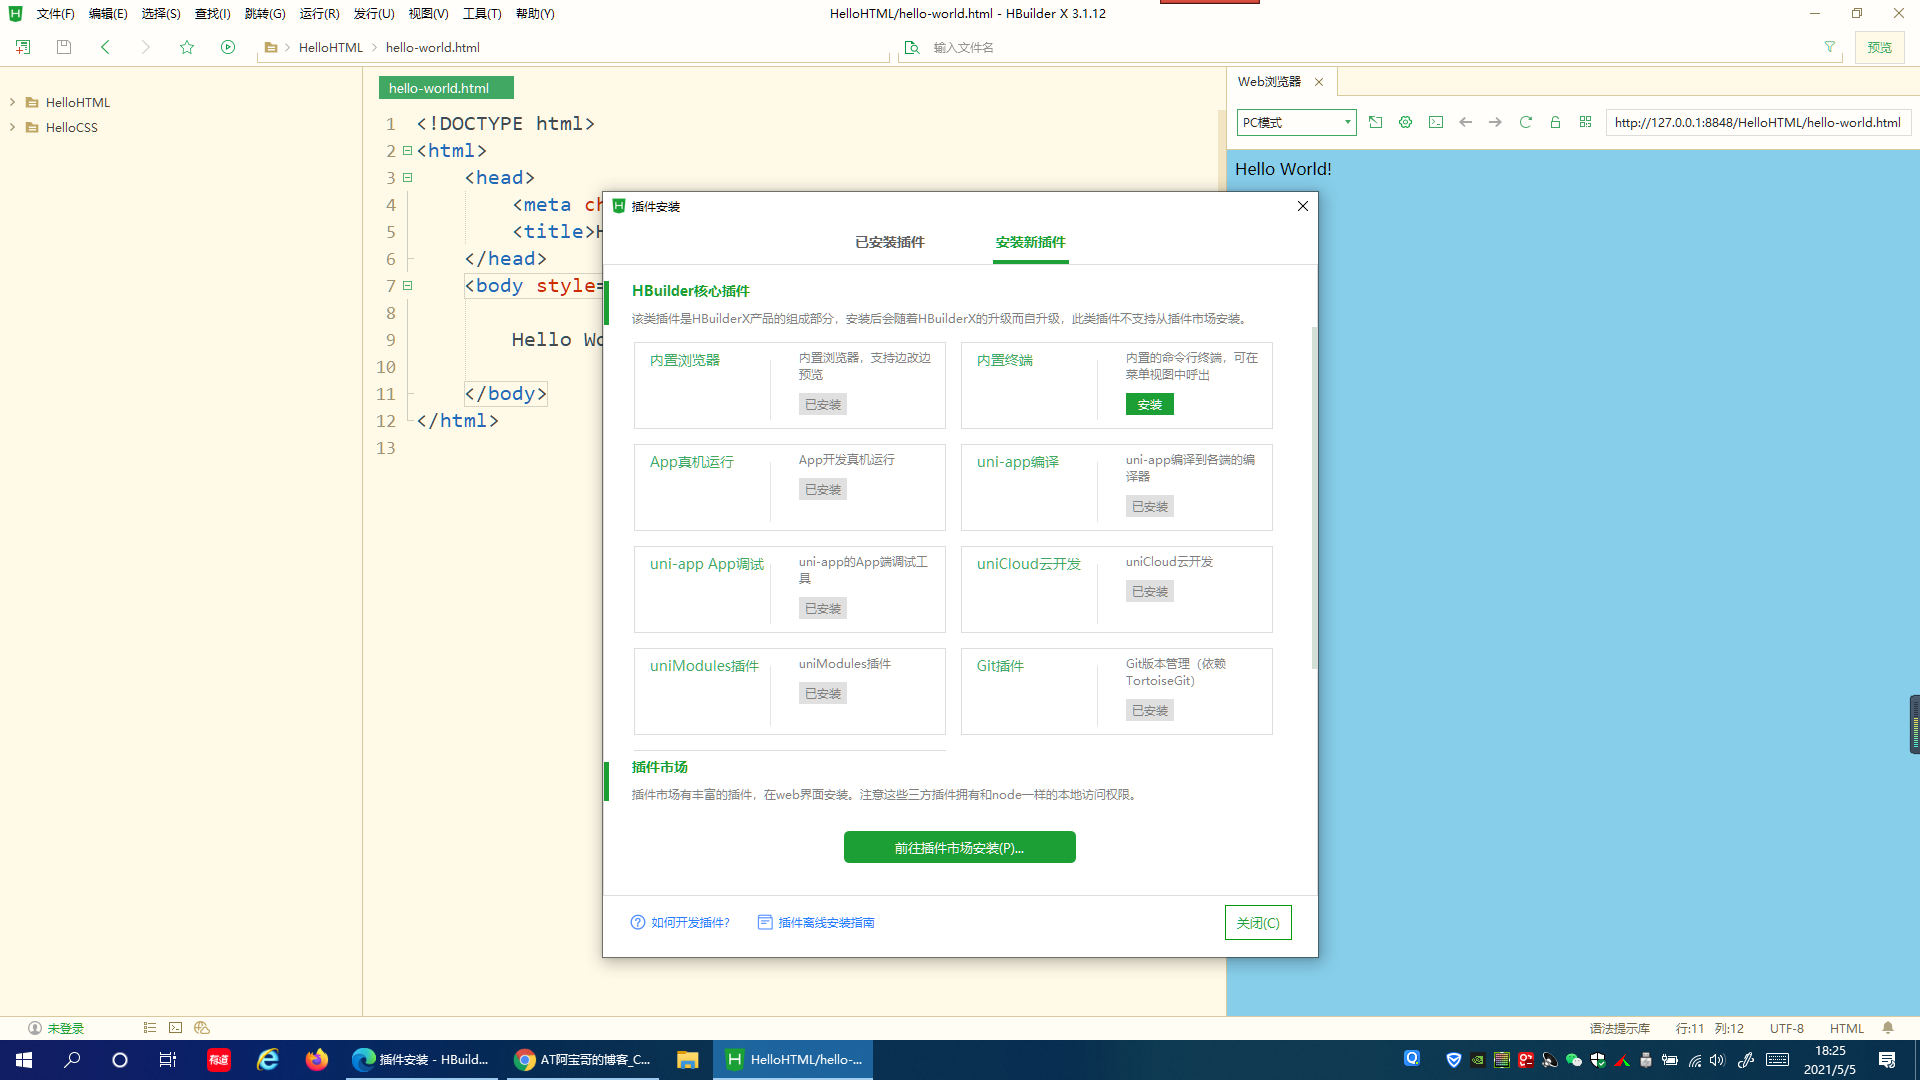
Task: Switch to the 已安装插件 tab
Action: tap(888, 242)
